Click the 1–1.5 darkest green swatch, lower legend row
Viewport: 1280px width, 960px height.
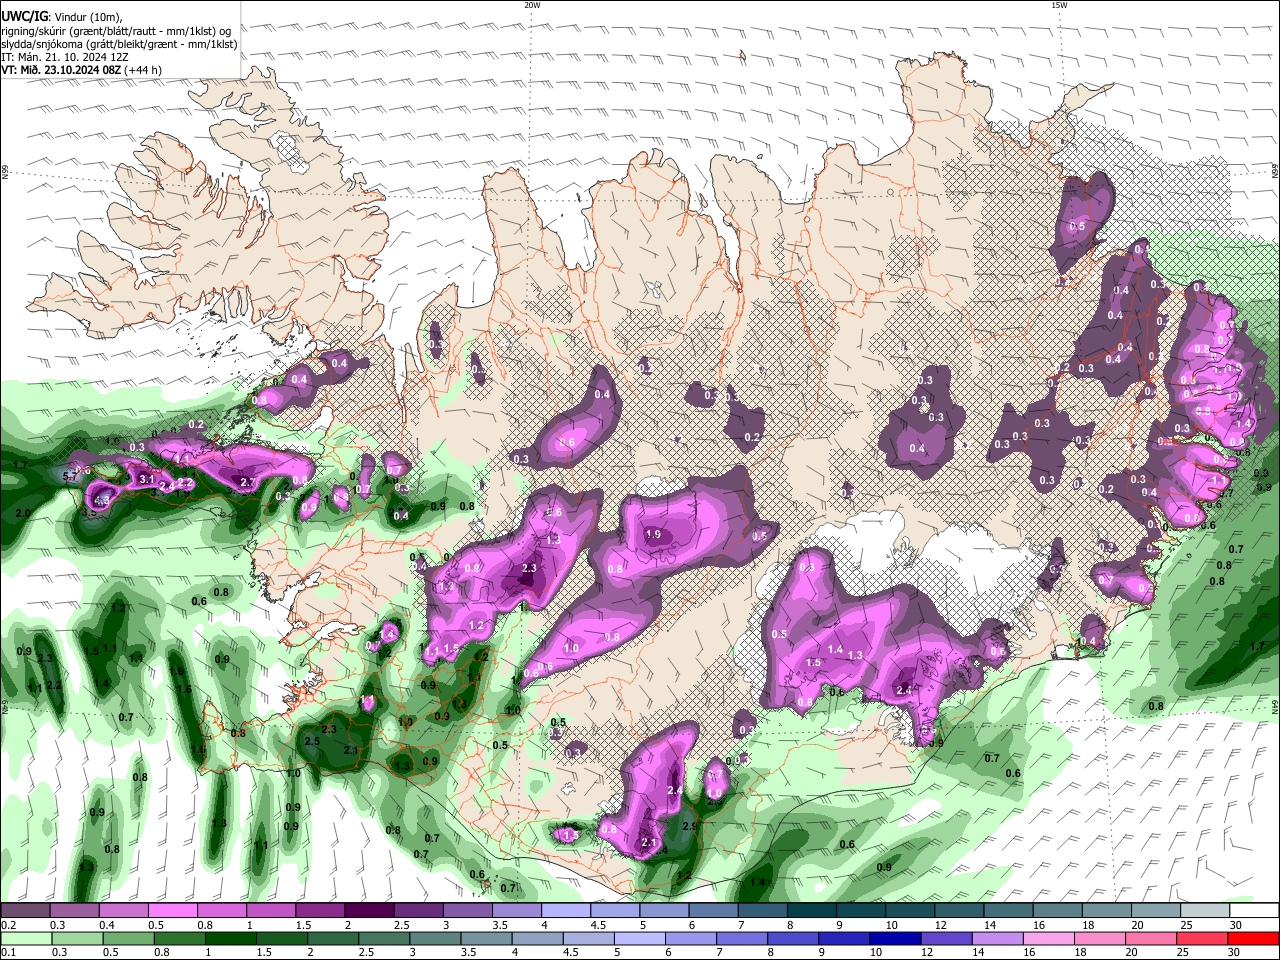pyautogui.click(x=230, y=938)
